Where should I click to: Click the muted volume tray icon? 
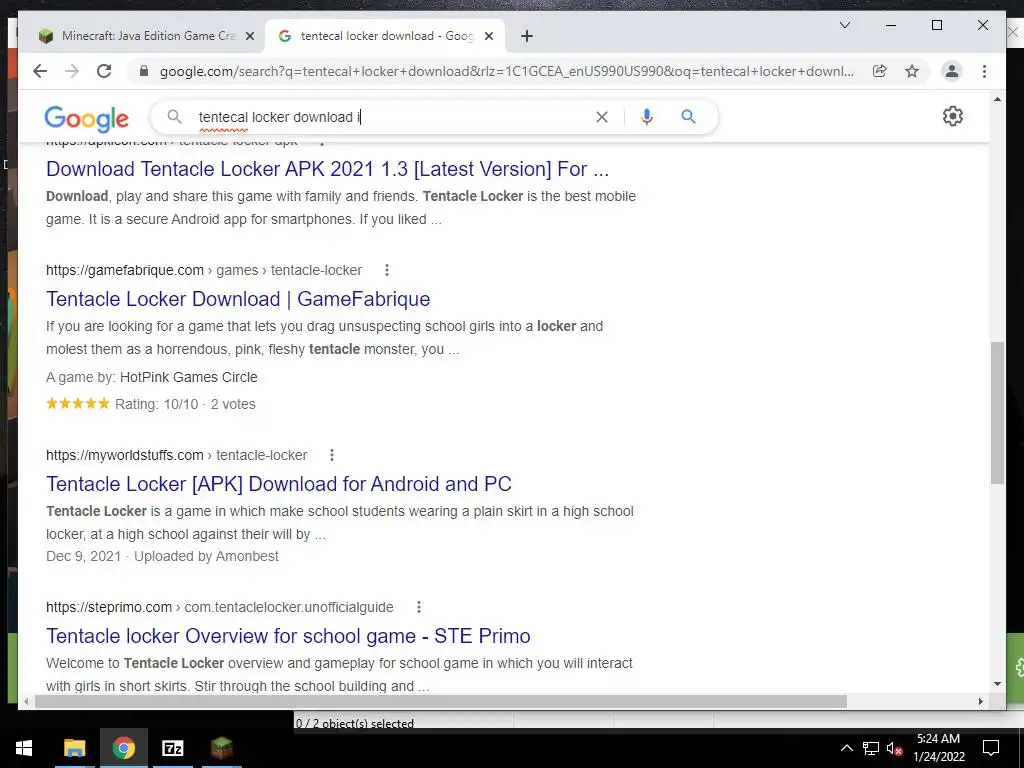(895, 748)
